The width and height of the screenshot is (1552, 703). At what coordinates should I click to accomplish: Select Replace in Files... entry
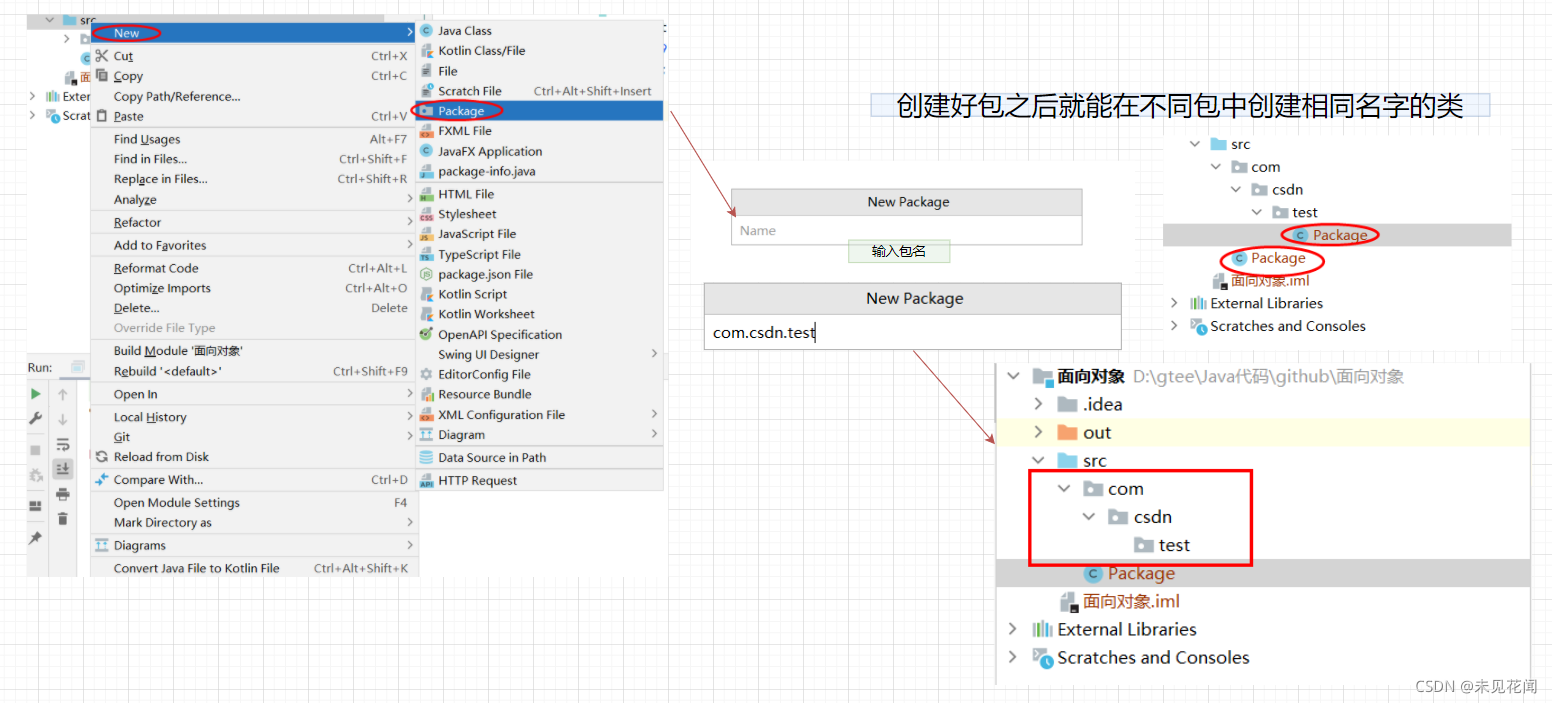[252, 179]
